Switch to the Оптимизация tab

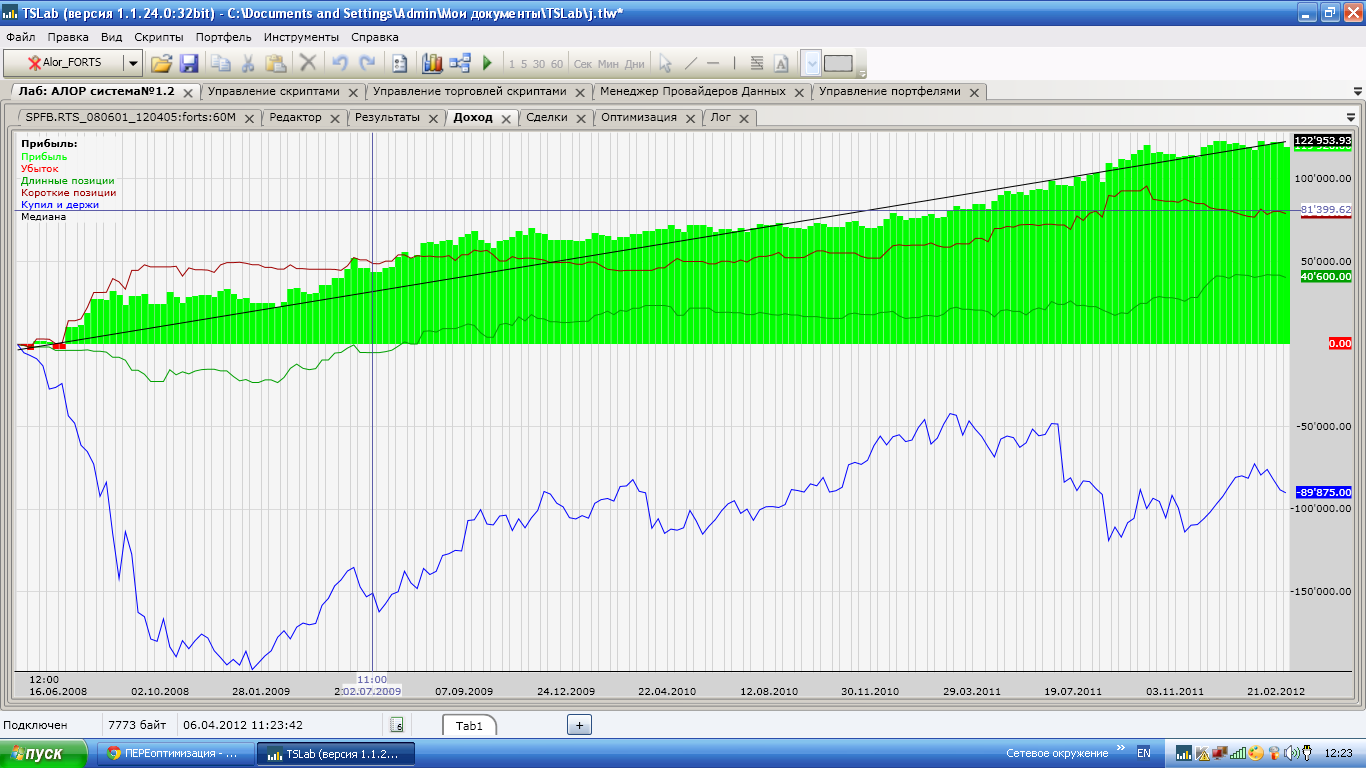(x=639, y=117)
